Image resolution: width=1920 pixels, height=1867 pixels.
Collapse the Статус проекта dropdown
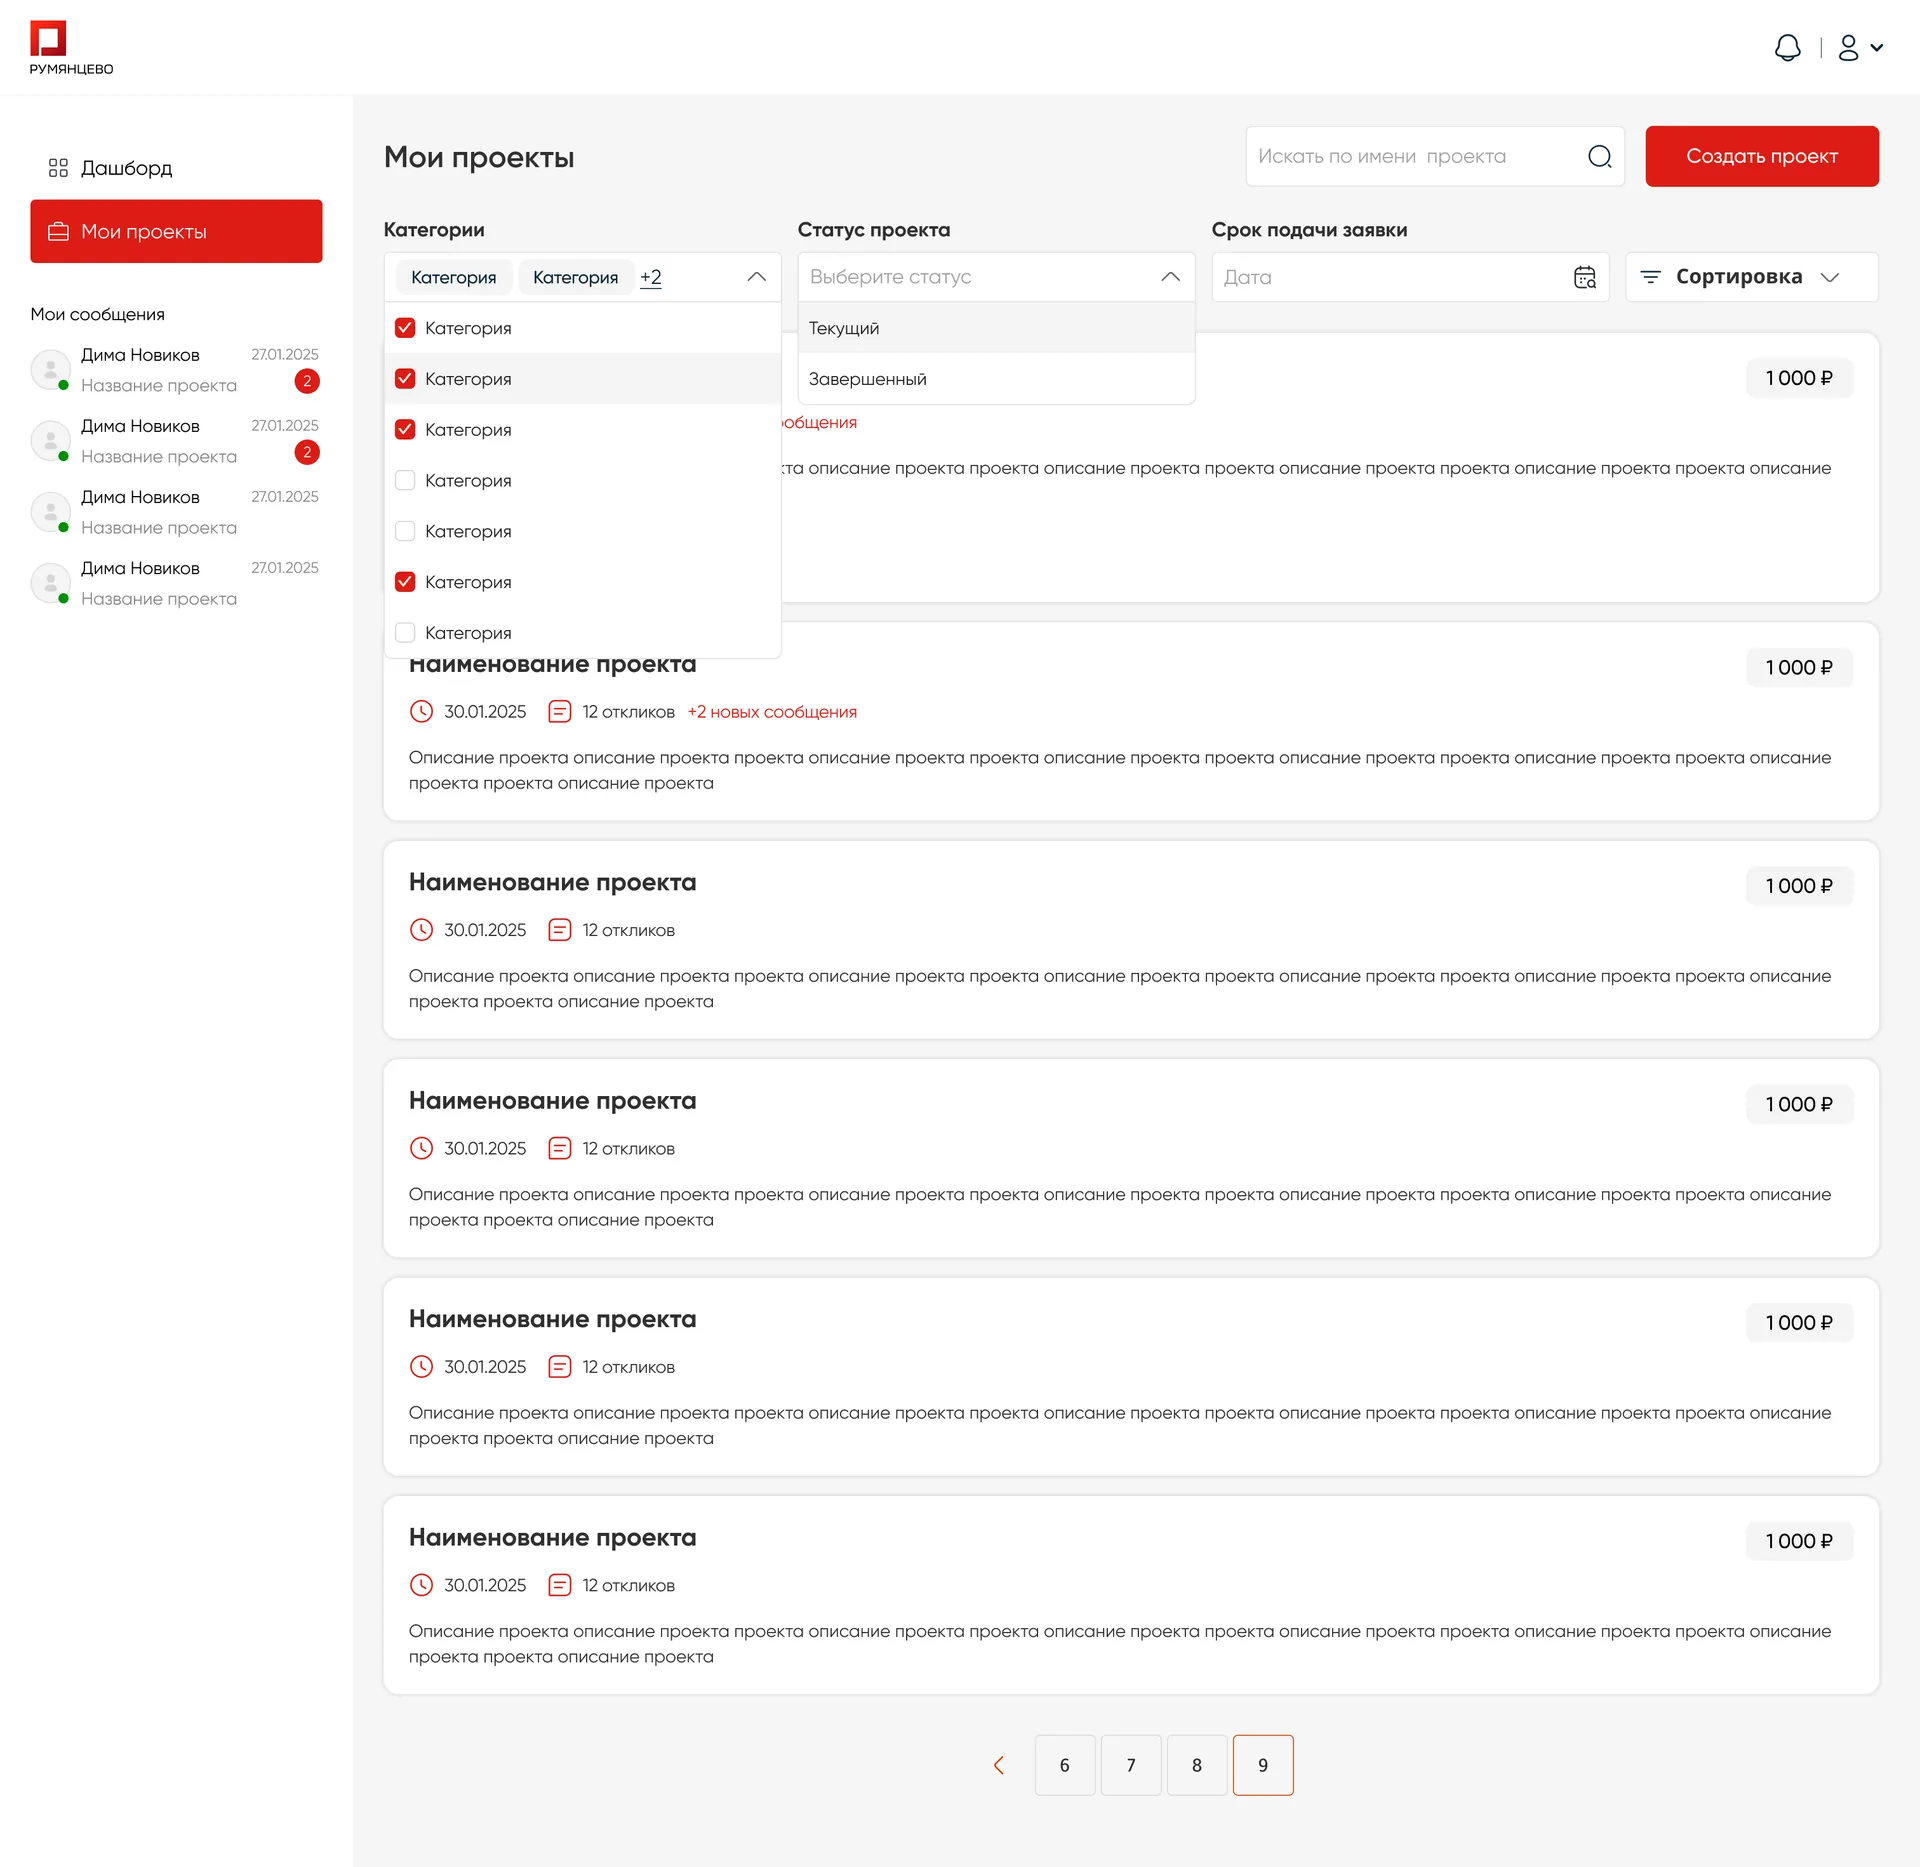pos(1170,277)
